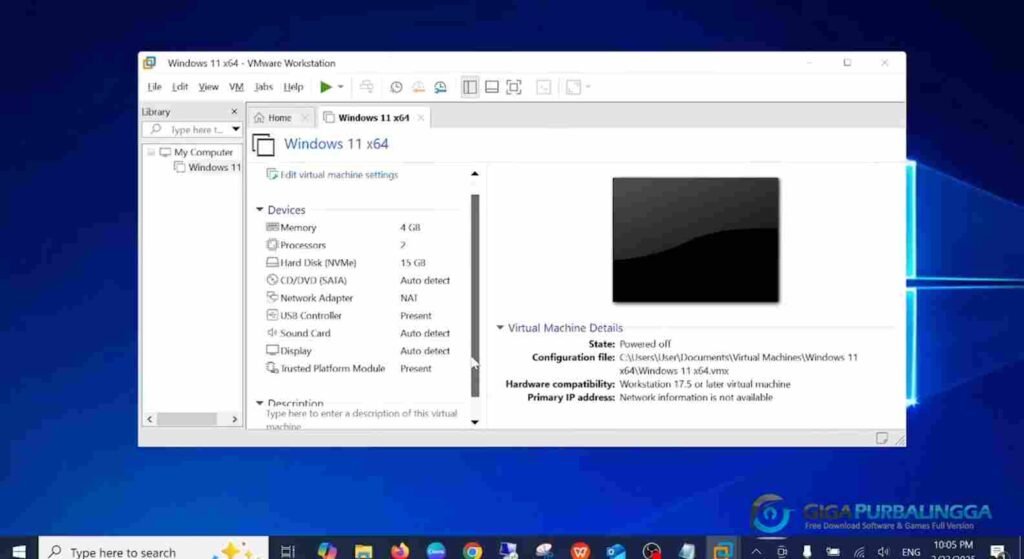The width and height of the screenshot is (1024, 559).
Task: Close the Home tab
Action: pyautogui.click(x=304, y=118)
